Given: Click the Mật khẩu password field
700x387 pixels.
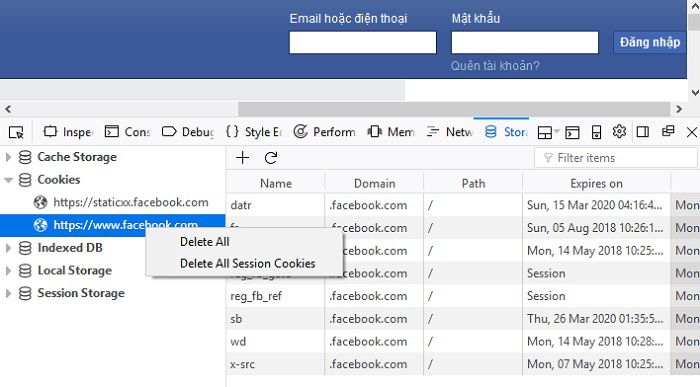Looking at the screenshot, I should point(525,42).
